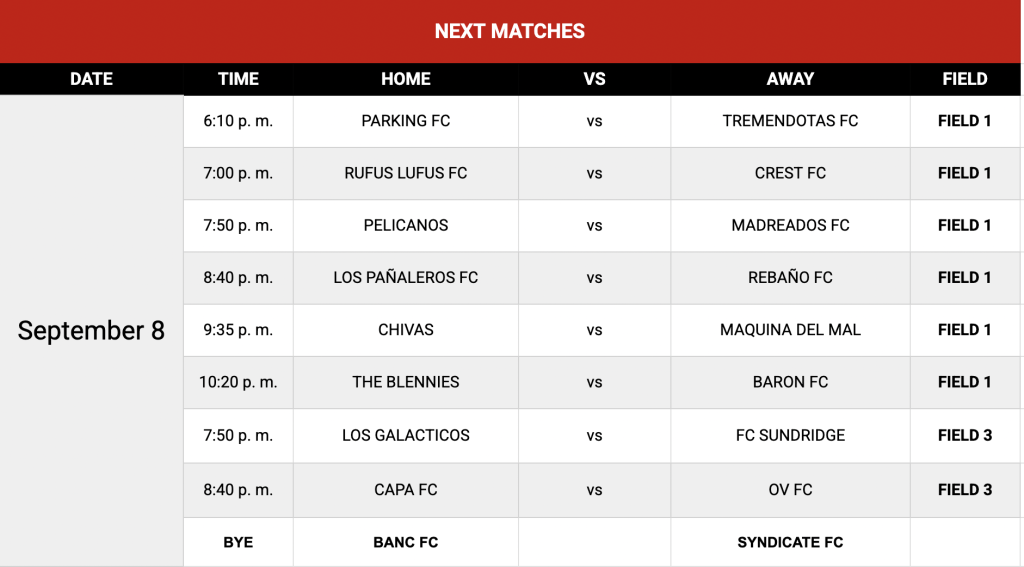Click the HOME column header
This screenshot has height=567, width=1024.
click(406, 79)
